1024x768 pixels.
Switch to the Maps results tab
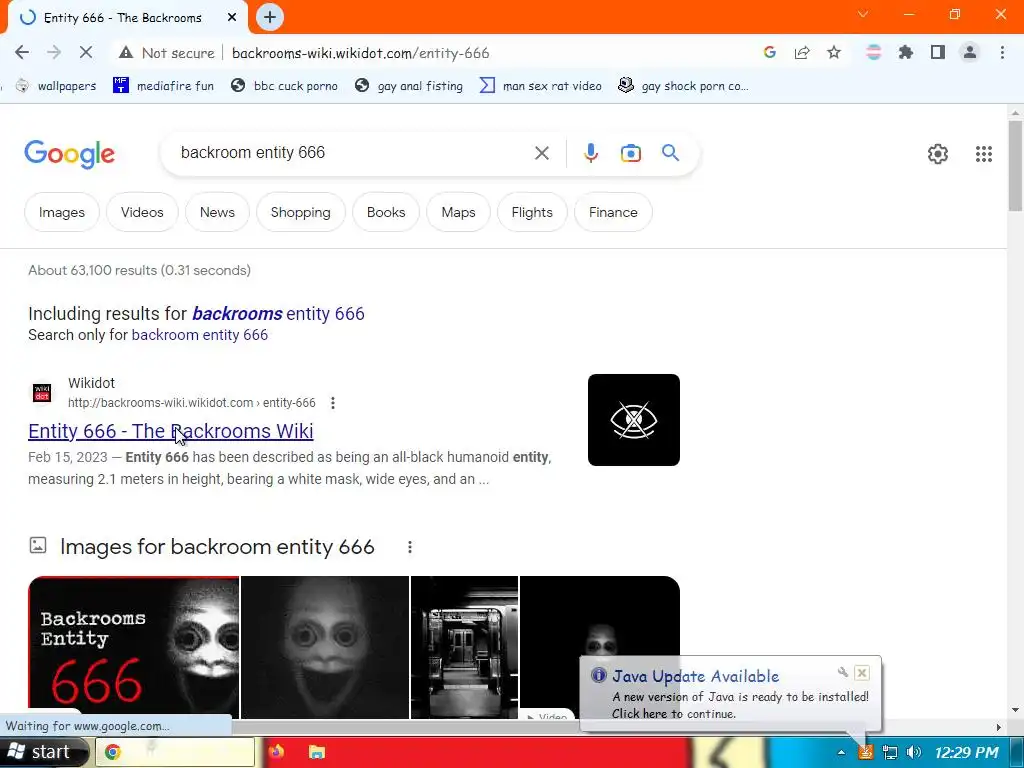458,212
